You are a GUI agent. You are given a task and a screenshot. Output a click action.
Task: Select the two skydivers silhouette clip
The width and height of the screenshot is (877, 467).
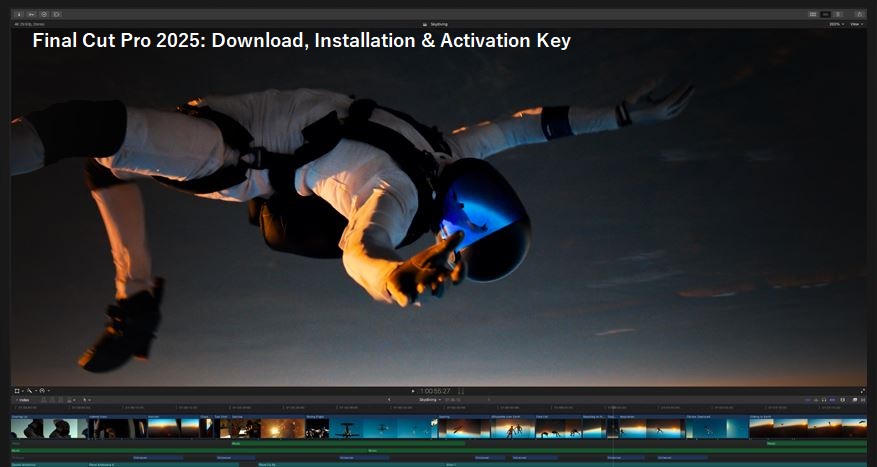512,427
